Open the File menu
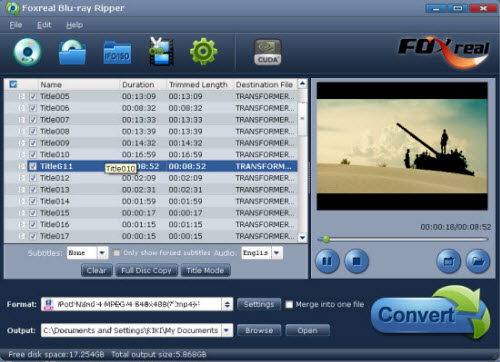This screenshot has height=362, width=500. [16, 25]
